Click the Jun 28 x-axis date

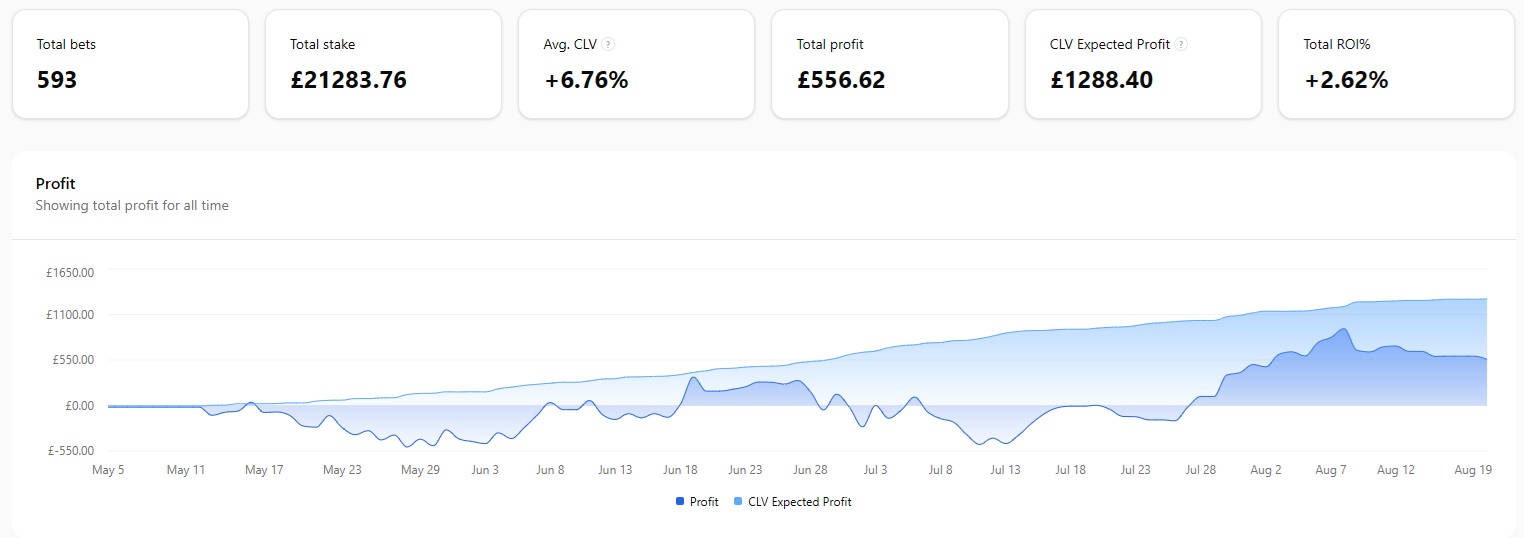coord(810,470)
